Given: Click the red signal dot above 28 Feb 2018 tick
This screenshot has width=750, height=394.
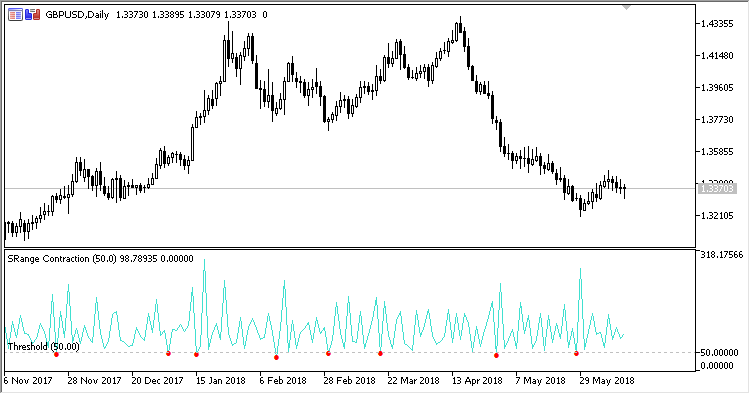Looking at the screenshot, I should (328, 353).
